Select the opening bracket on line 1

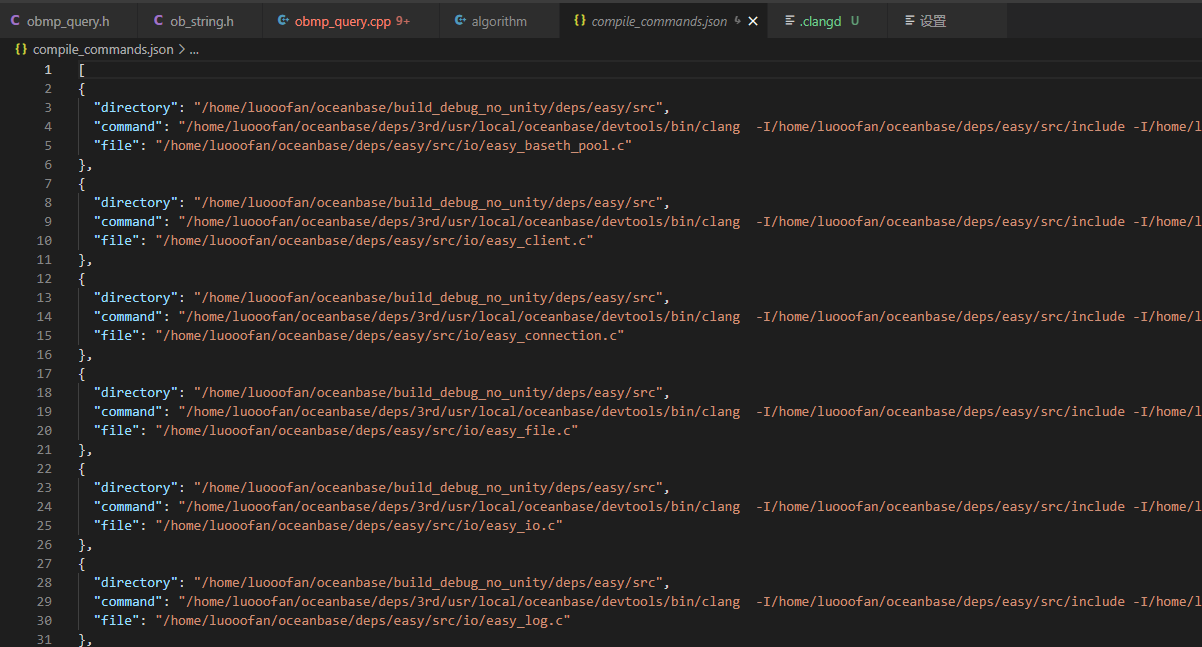click(81, 69)
